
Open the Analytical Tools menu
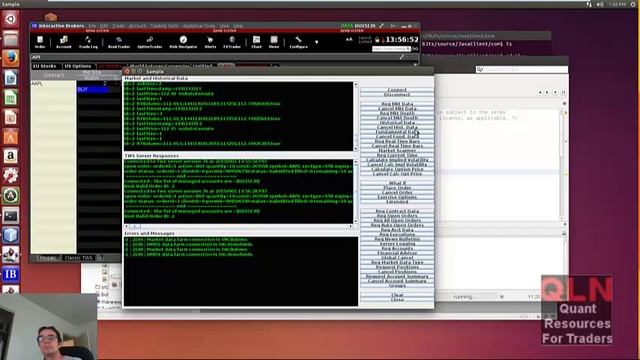tap(199, 26)
